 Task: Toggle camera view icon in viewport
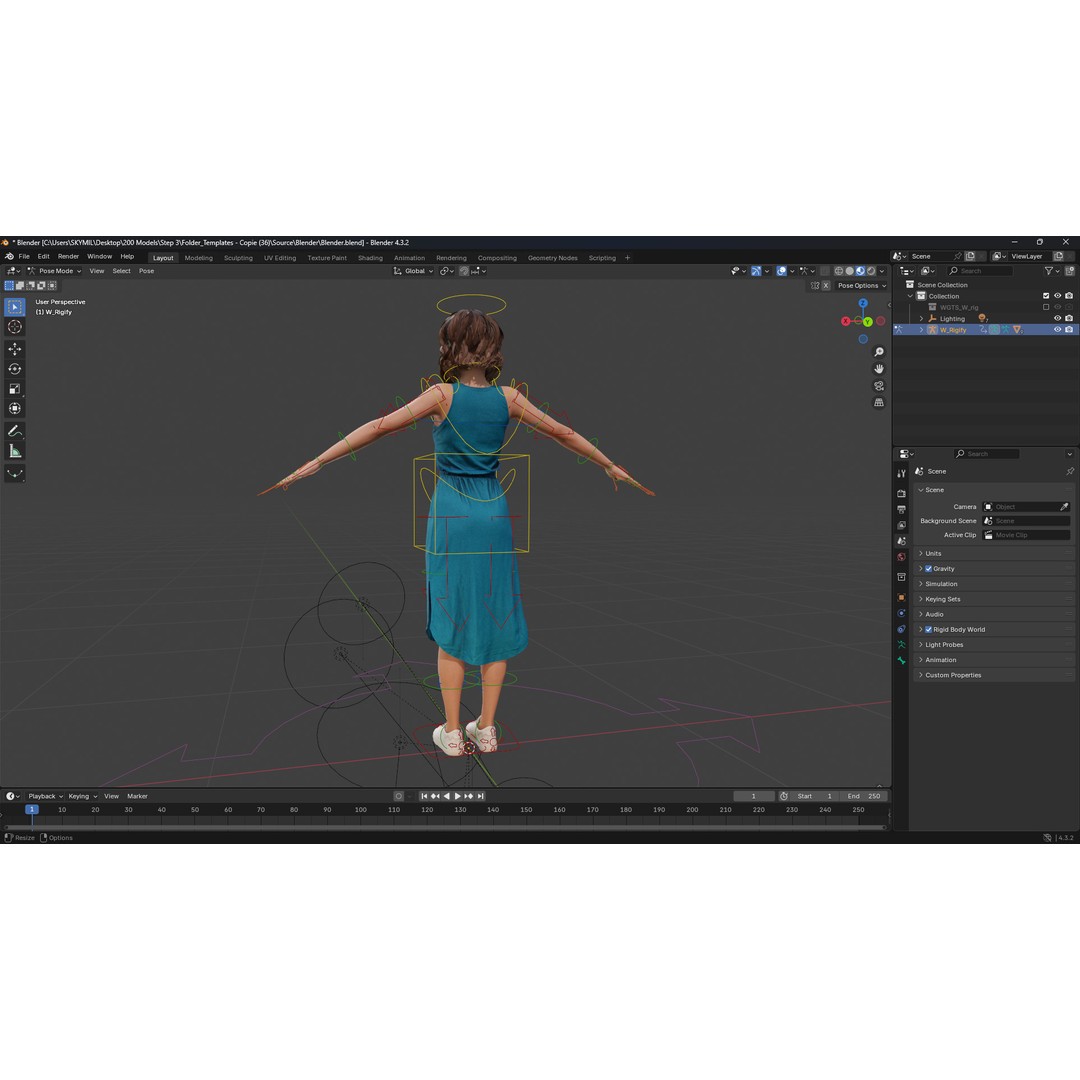879,386
